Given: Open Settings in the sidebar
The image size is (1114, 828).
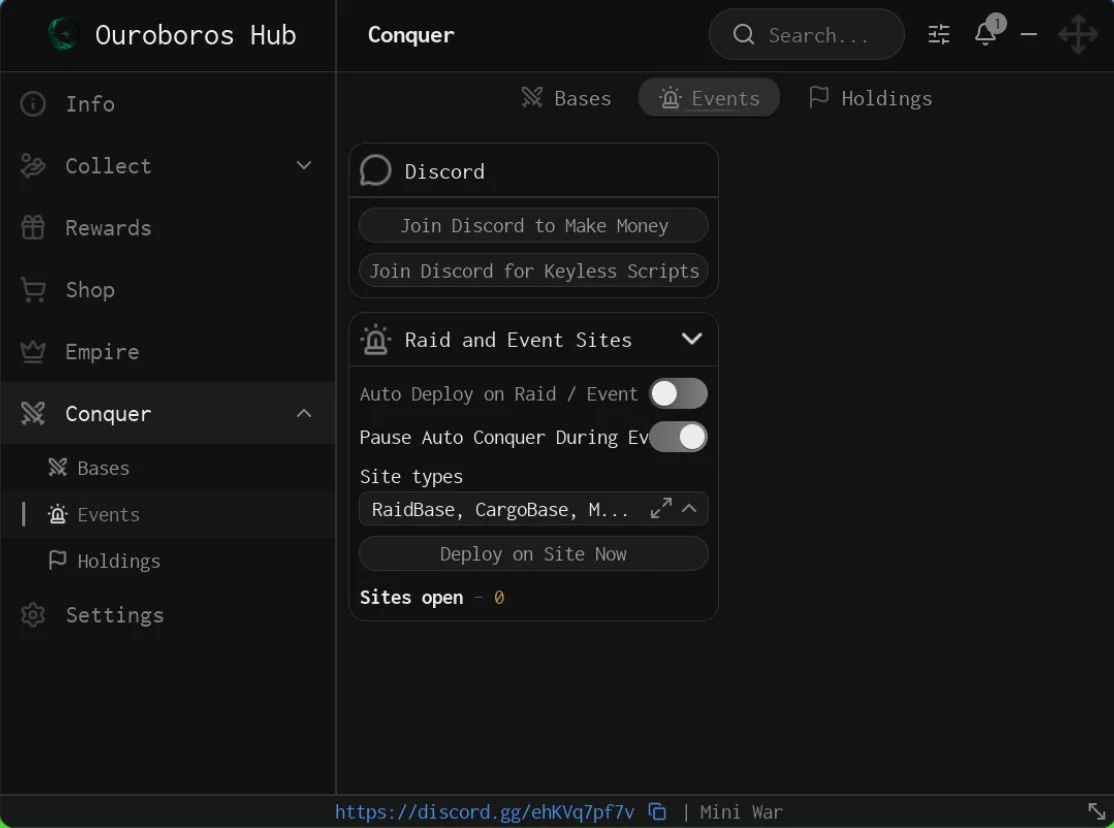Looking at the screenshot, I should pyautogui.click(x=168, y=615).
